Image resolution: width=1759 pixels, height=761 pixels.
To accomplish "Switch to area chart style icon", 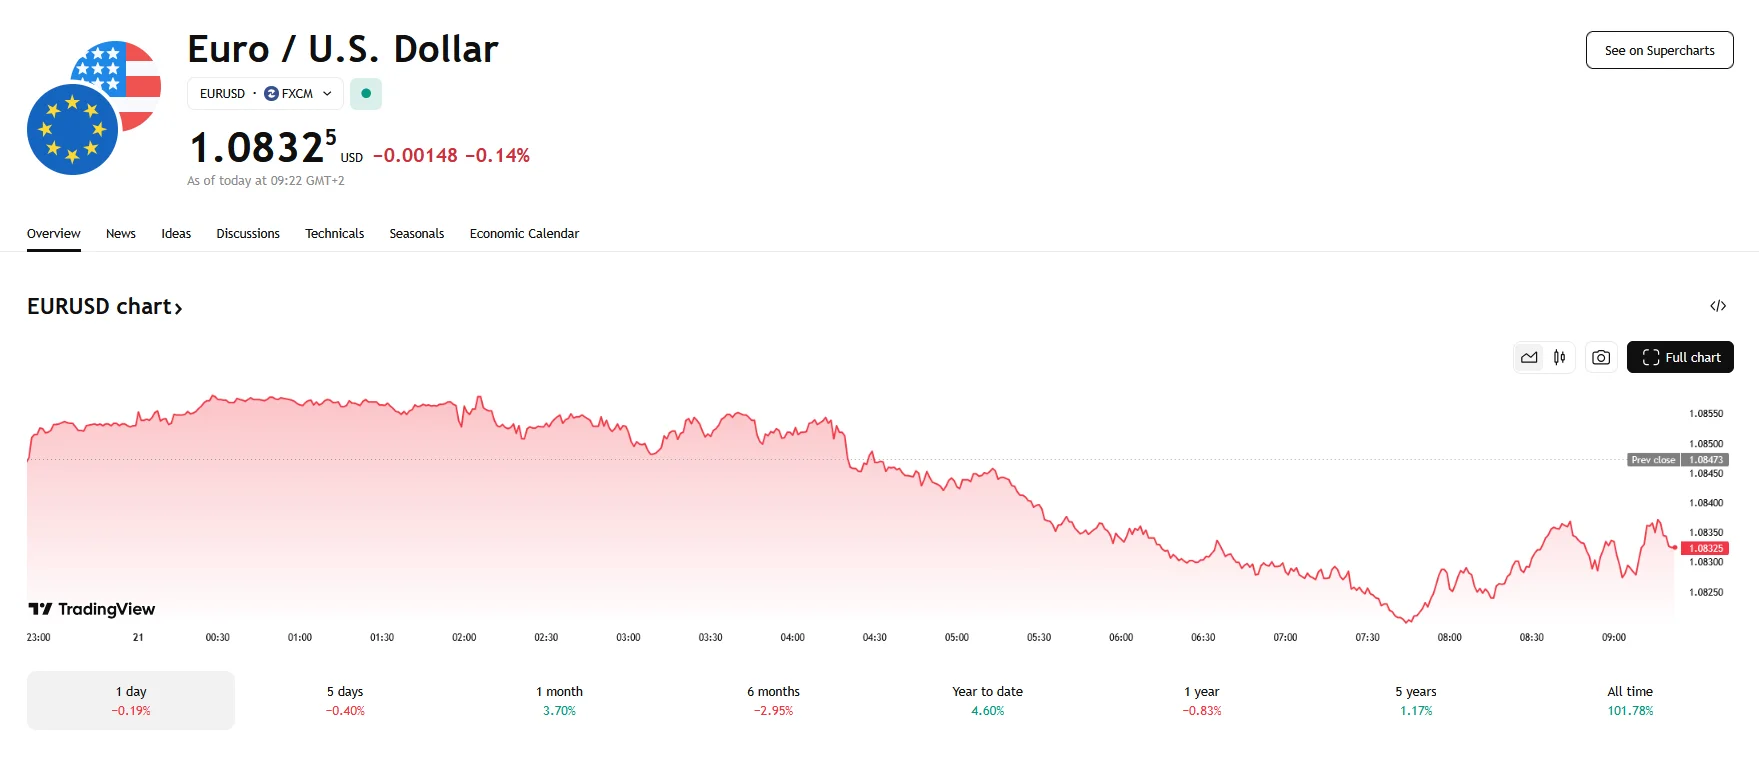I will point(1529,357).
